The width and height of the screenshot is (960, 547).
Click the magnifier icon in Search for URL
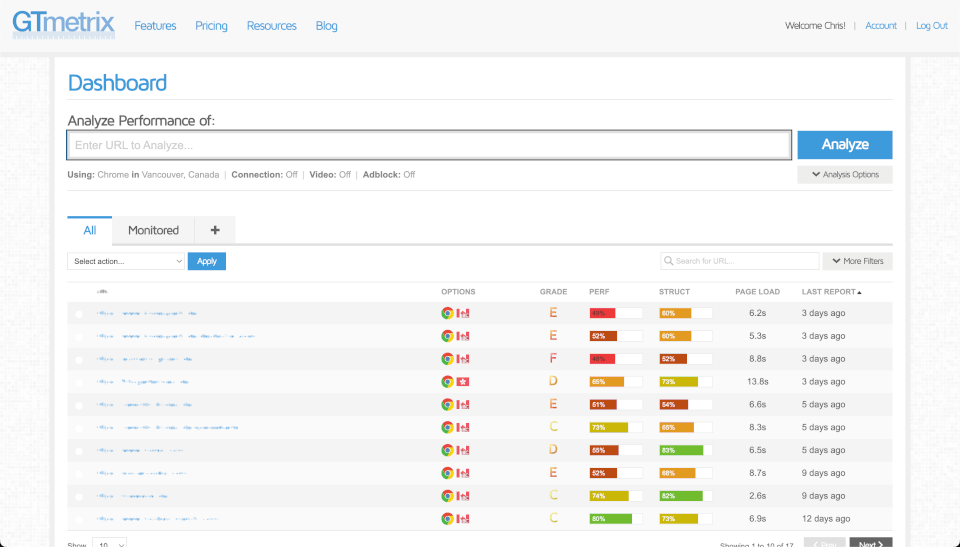(669, 261)
